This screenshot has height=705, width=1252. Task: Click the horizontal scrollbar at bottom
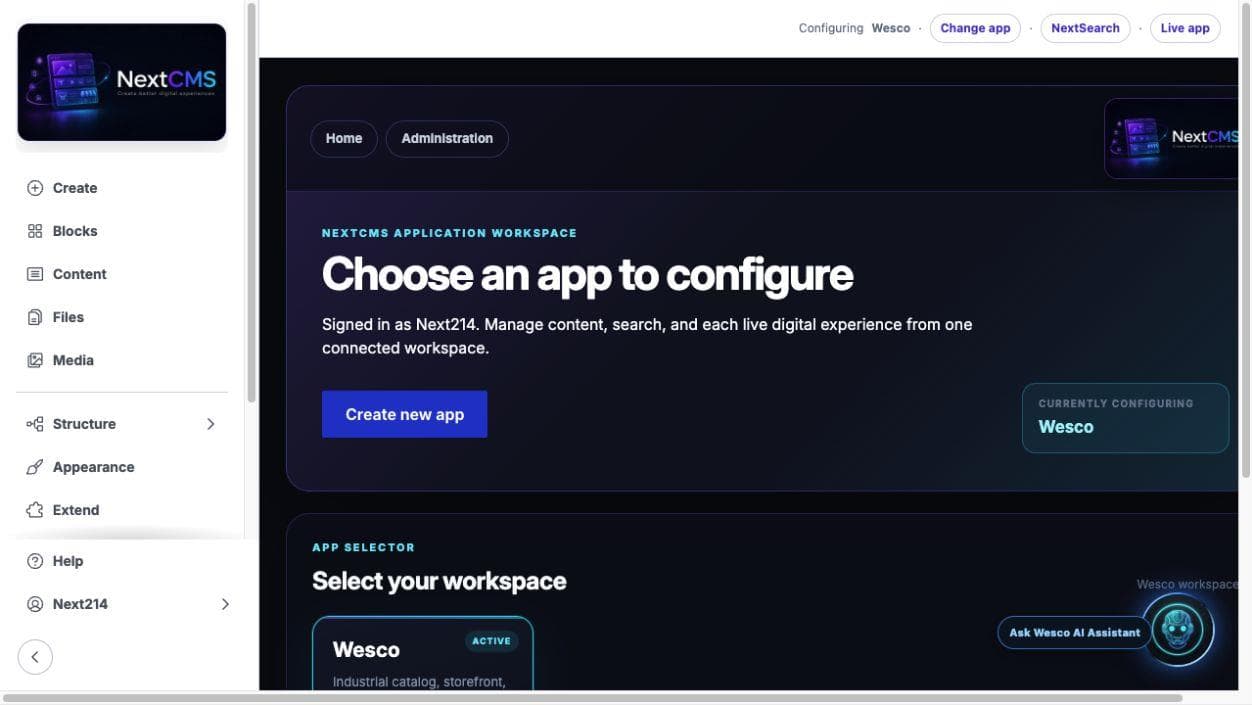coord(592,698)
